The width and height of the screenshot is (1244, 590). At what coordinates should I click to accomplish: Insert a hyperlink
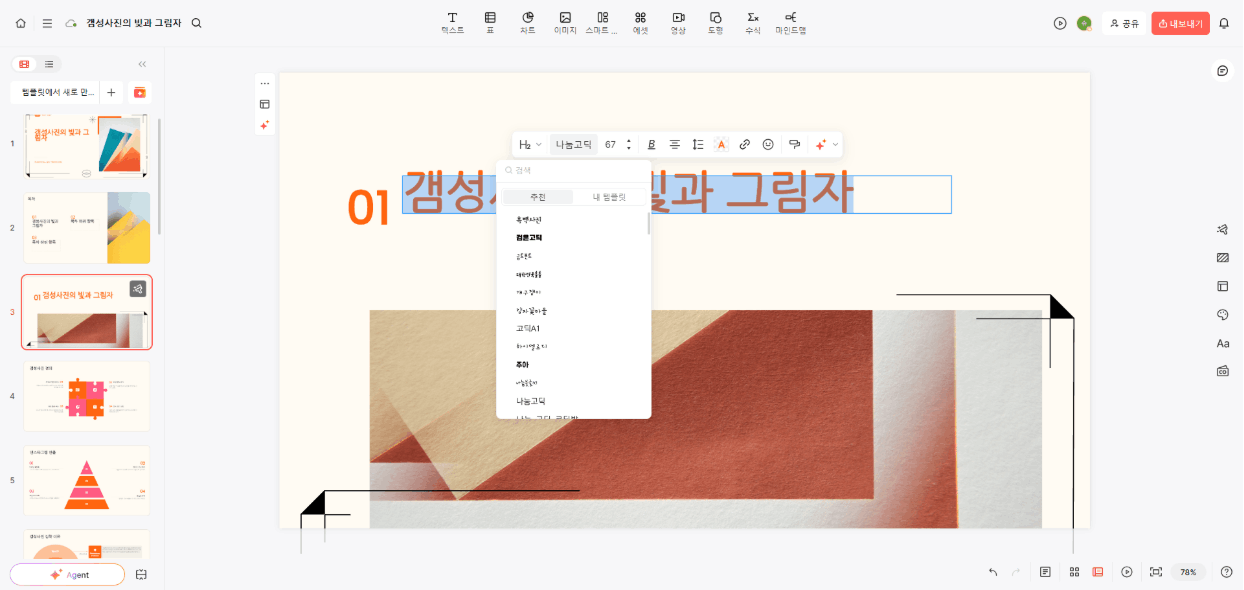745,145
